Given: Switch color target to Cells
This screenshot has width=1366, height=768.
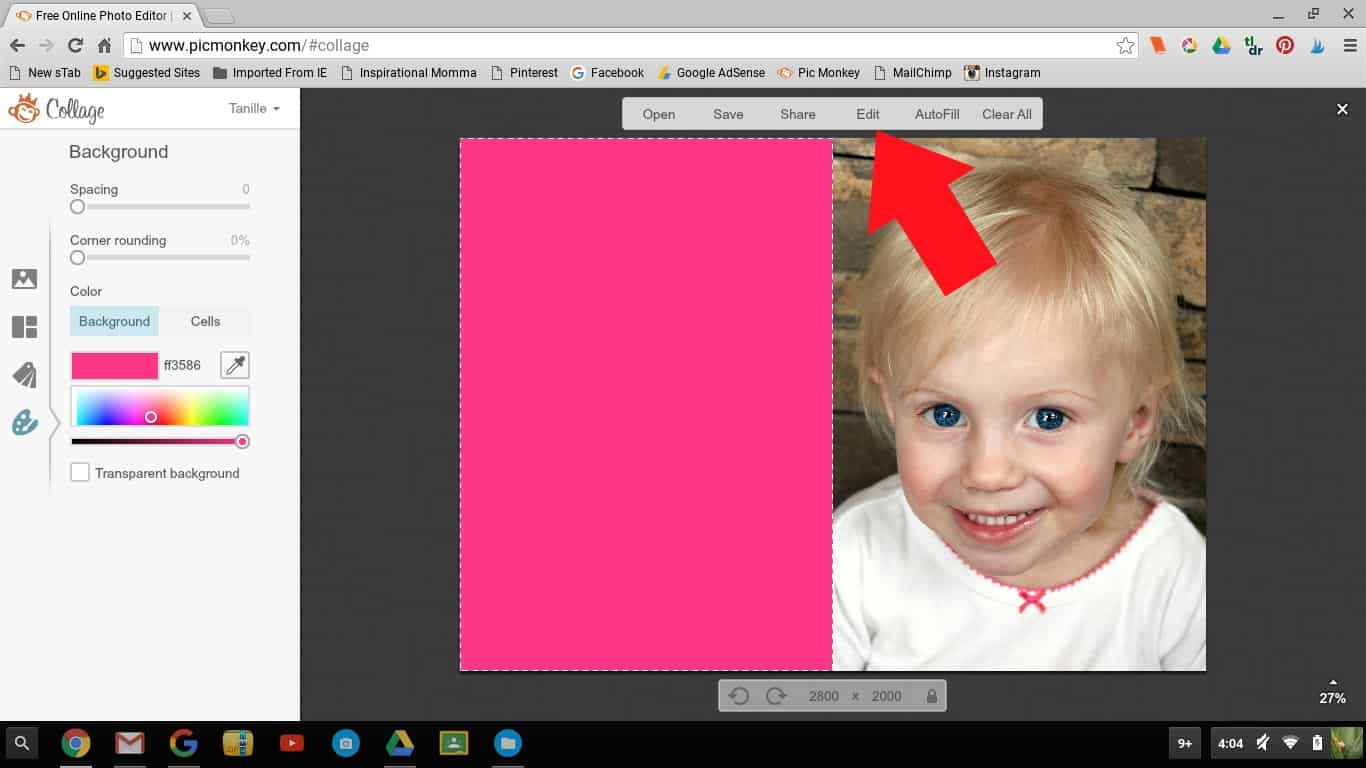Looking at the screenshot, I should pyautogui.click(x=205, y=321).
